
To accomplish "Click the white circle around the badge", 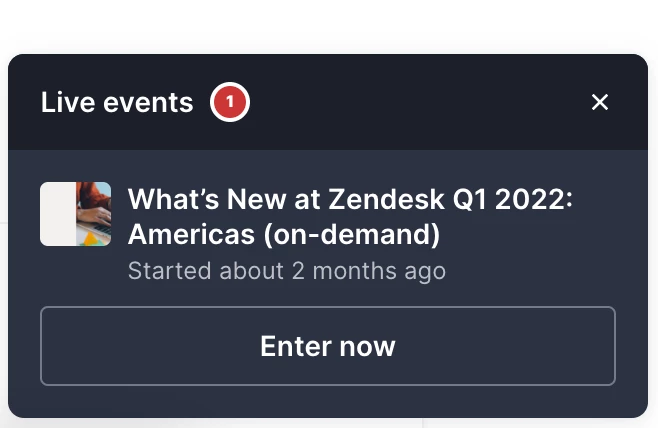I will (x=230, y=102).
